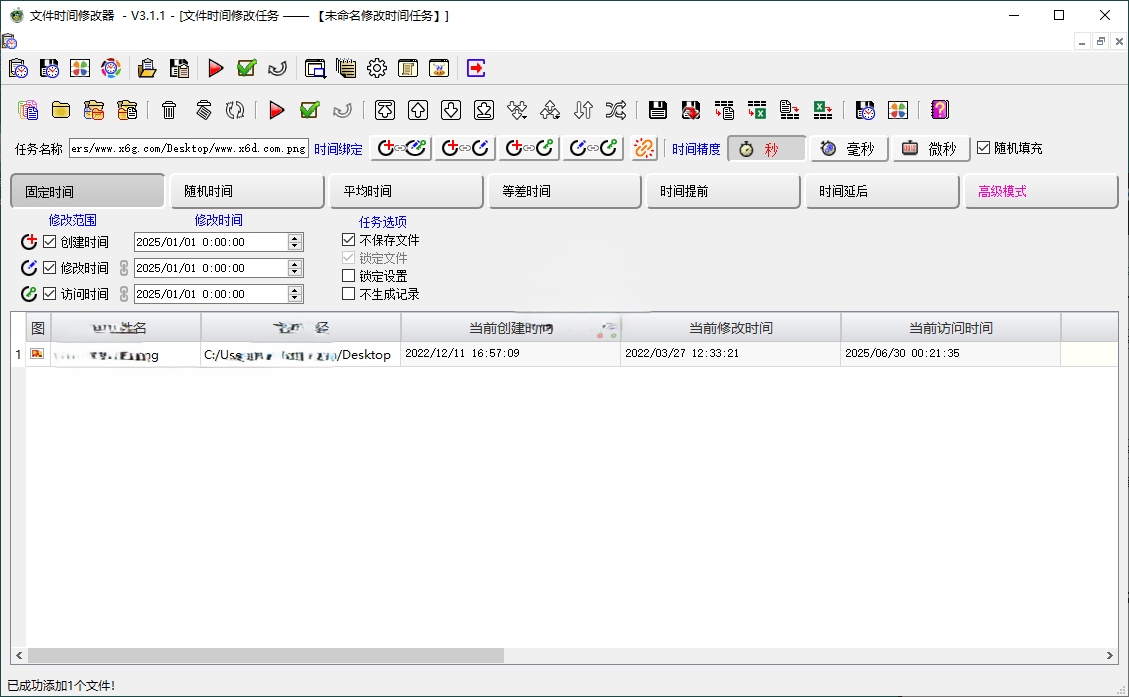The image size is (1129, 697).
Task: Click the clipboard with clock icon in top toolbar
Action: [19, 68]
